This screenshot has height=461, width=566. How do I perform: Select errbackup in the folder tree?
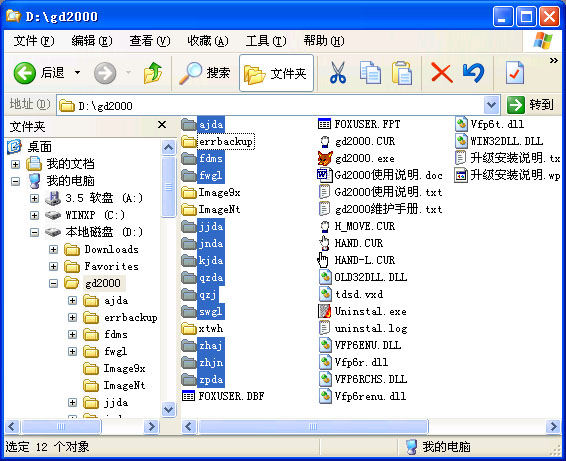tap(131, 318)
